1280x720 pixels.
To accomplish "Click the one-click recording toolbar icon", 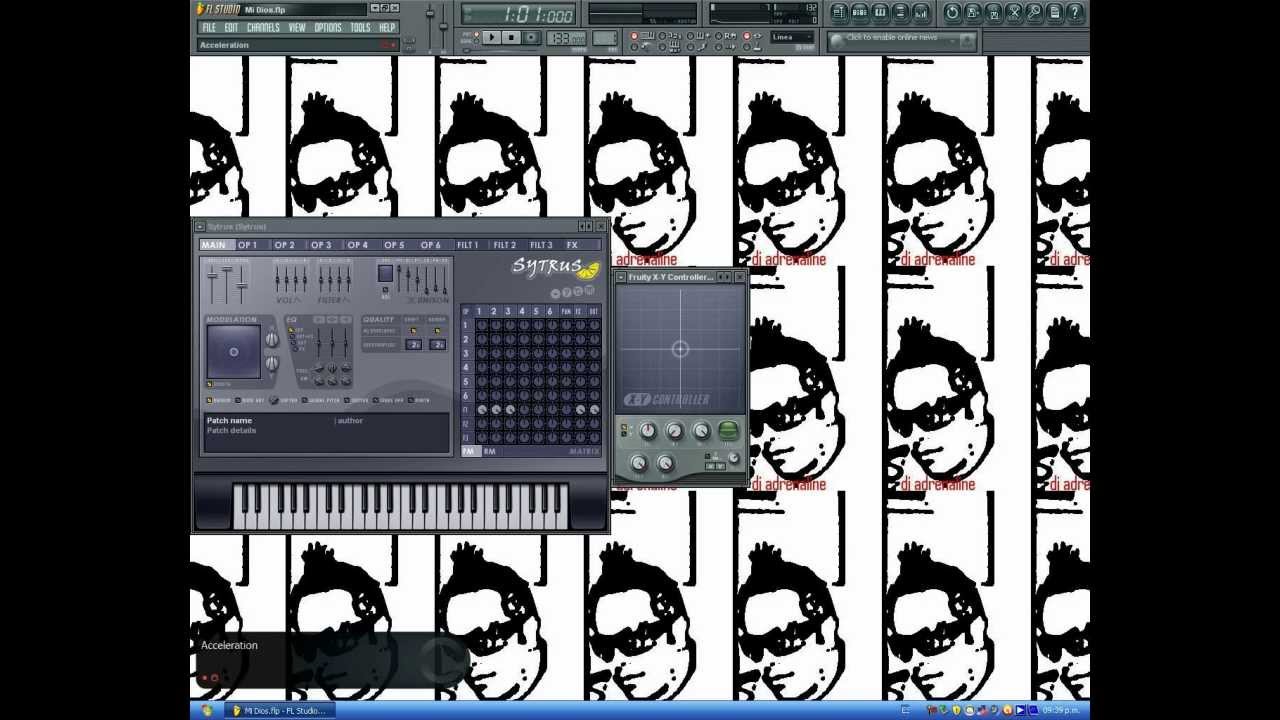I will pos(1034,13).
